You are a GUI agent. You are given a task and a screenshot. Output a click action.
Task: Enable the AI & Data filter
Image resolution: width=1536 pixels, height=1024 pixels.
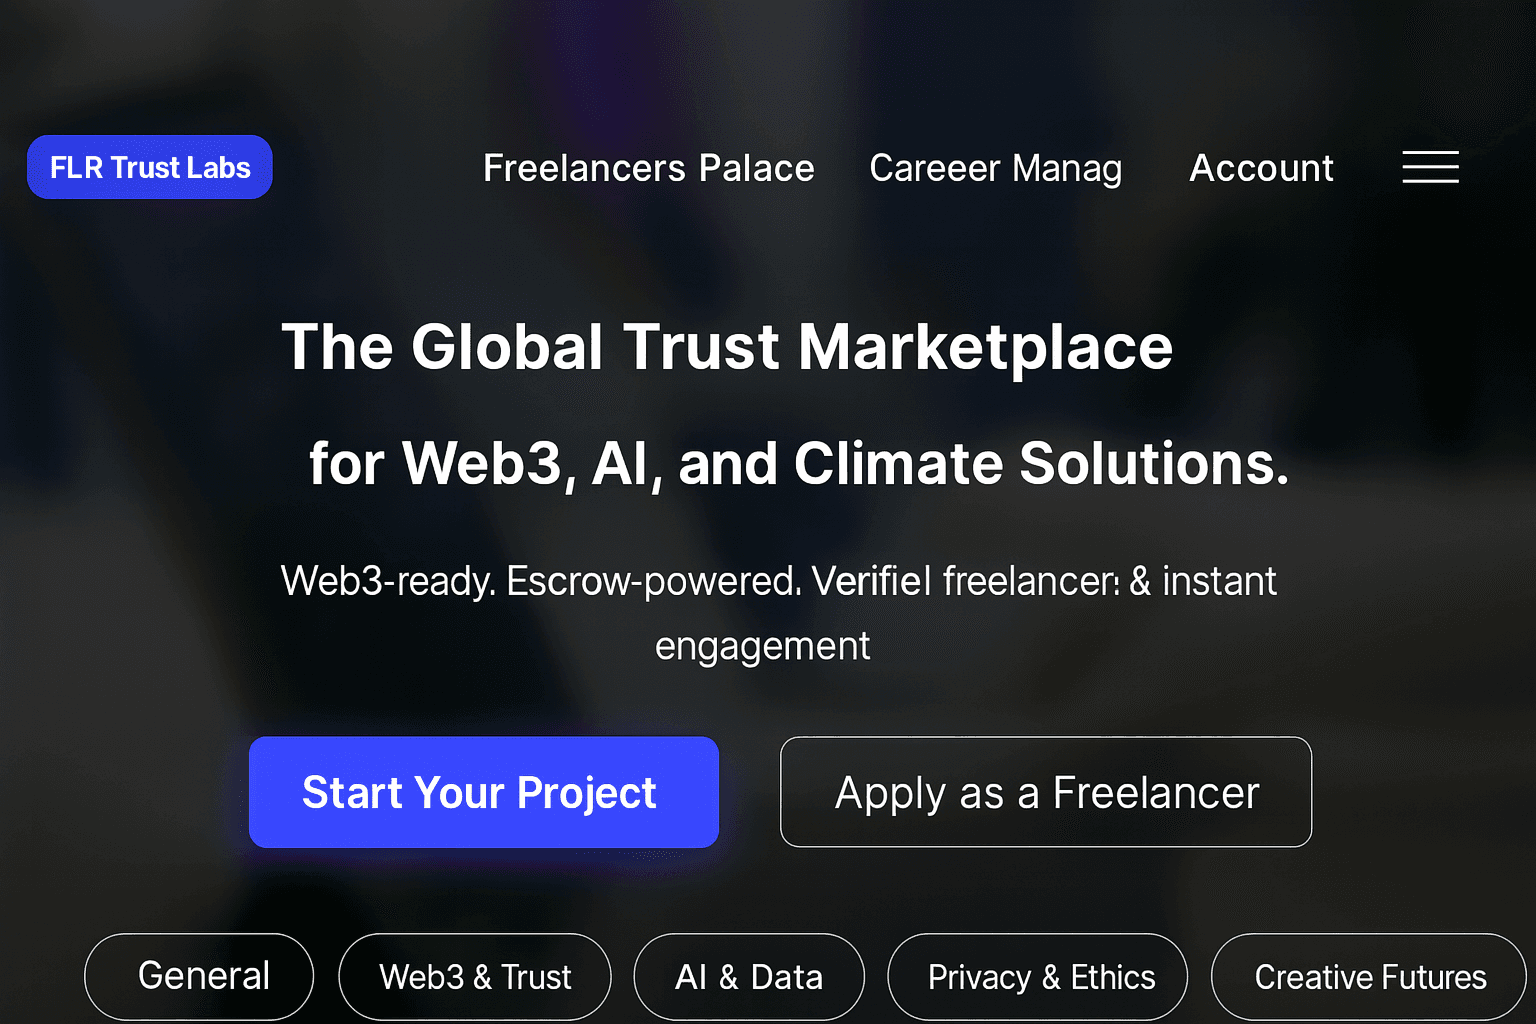[748, 975]
